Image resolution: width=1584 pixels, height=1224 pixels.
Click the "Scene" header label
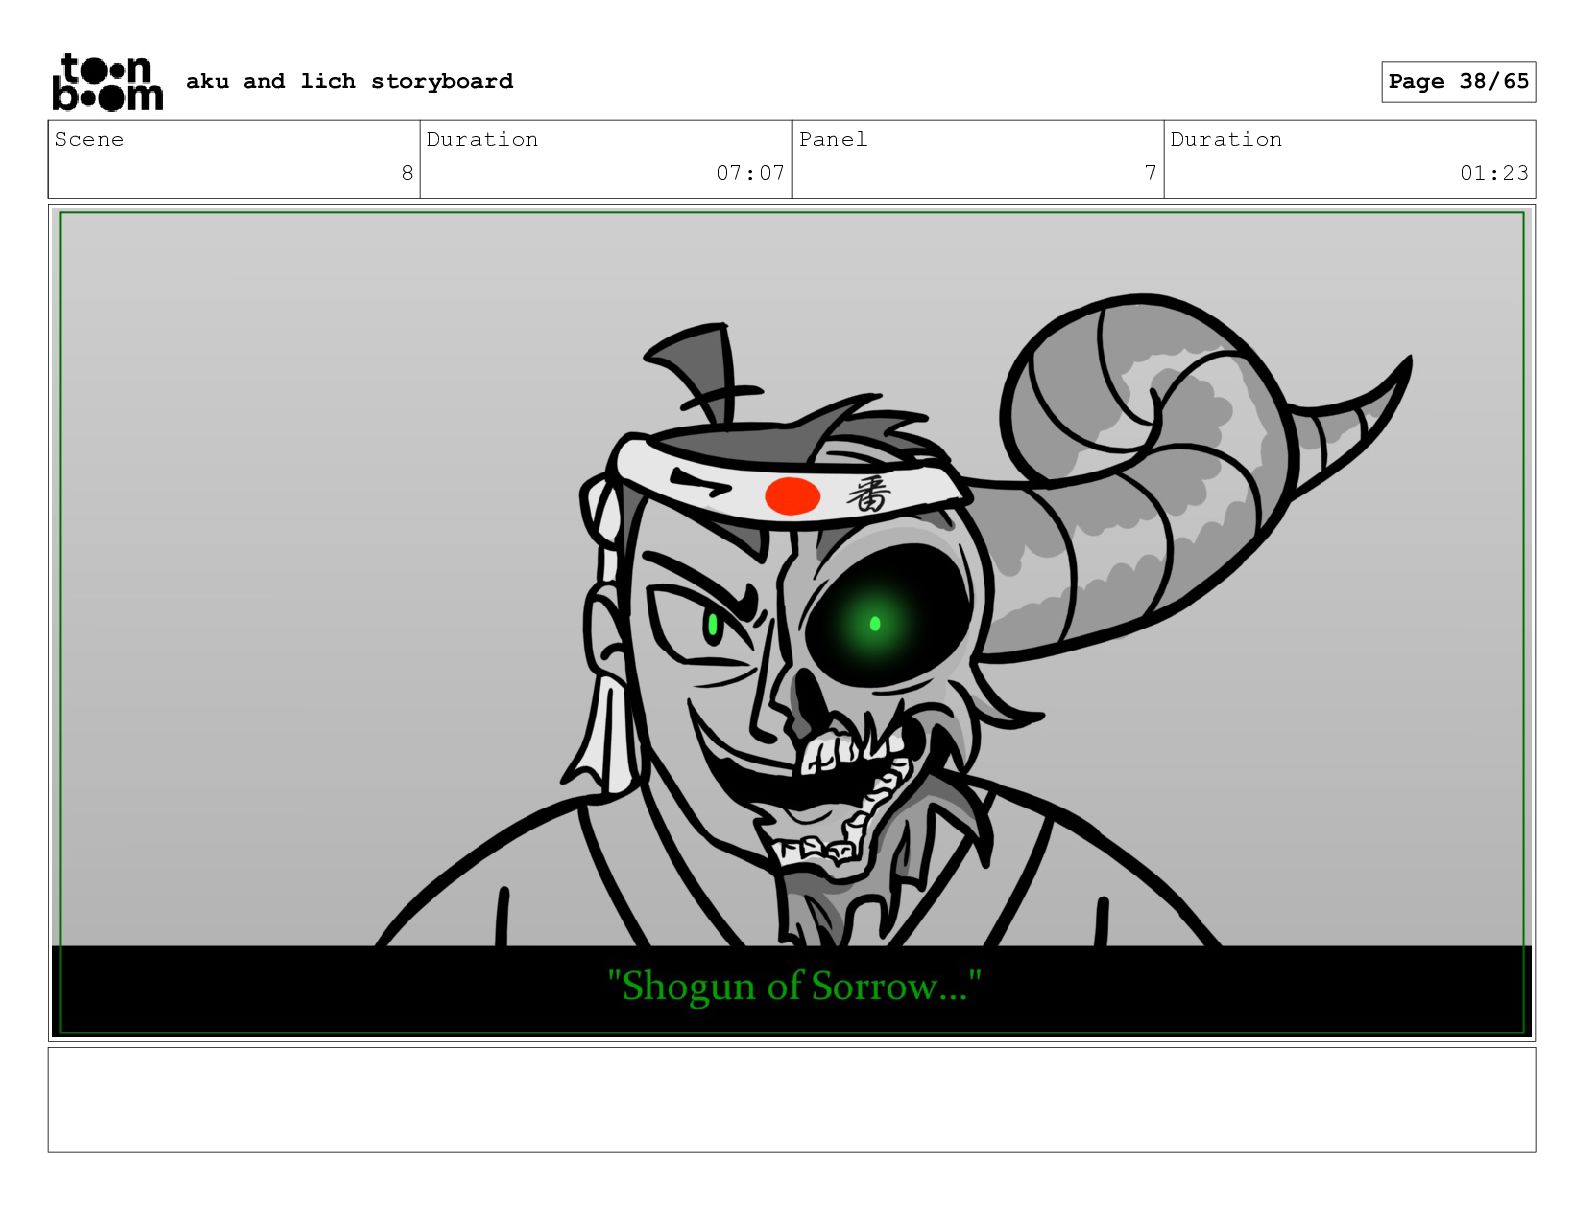[x=89, y=139]
